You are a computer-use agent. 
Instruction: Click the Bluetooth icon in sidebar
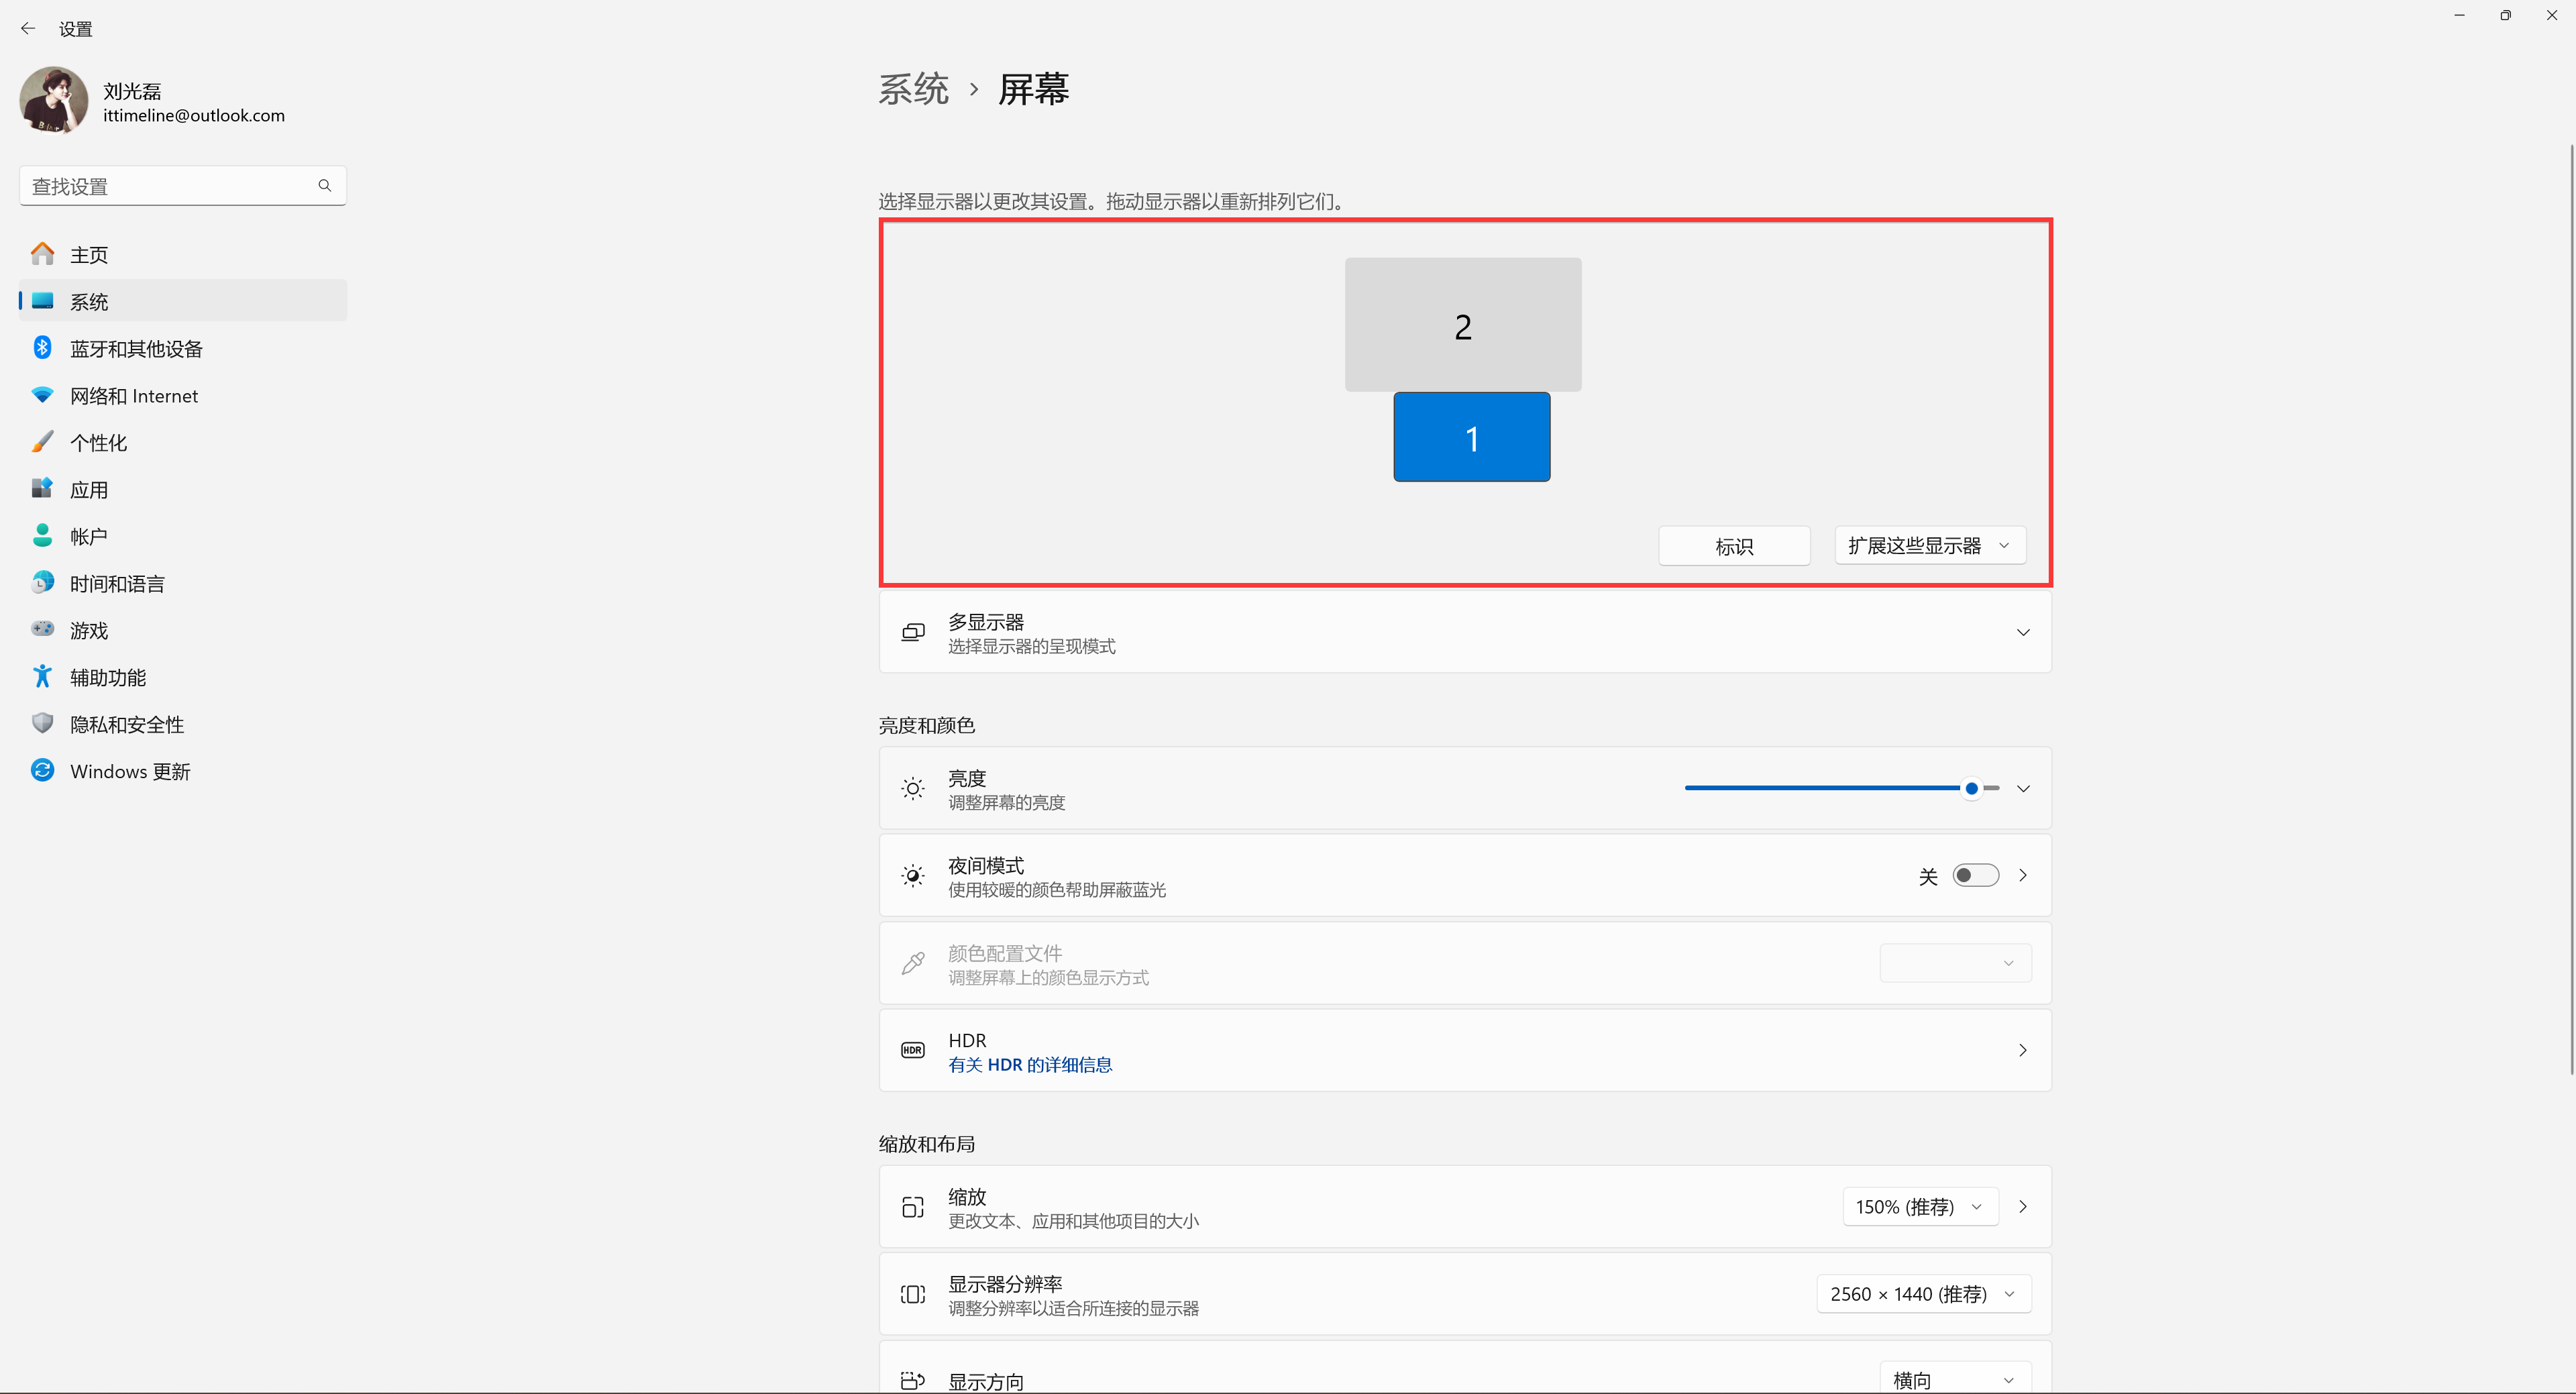(x=42, y=348)
